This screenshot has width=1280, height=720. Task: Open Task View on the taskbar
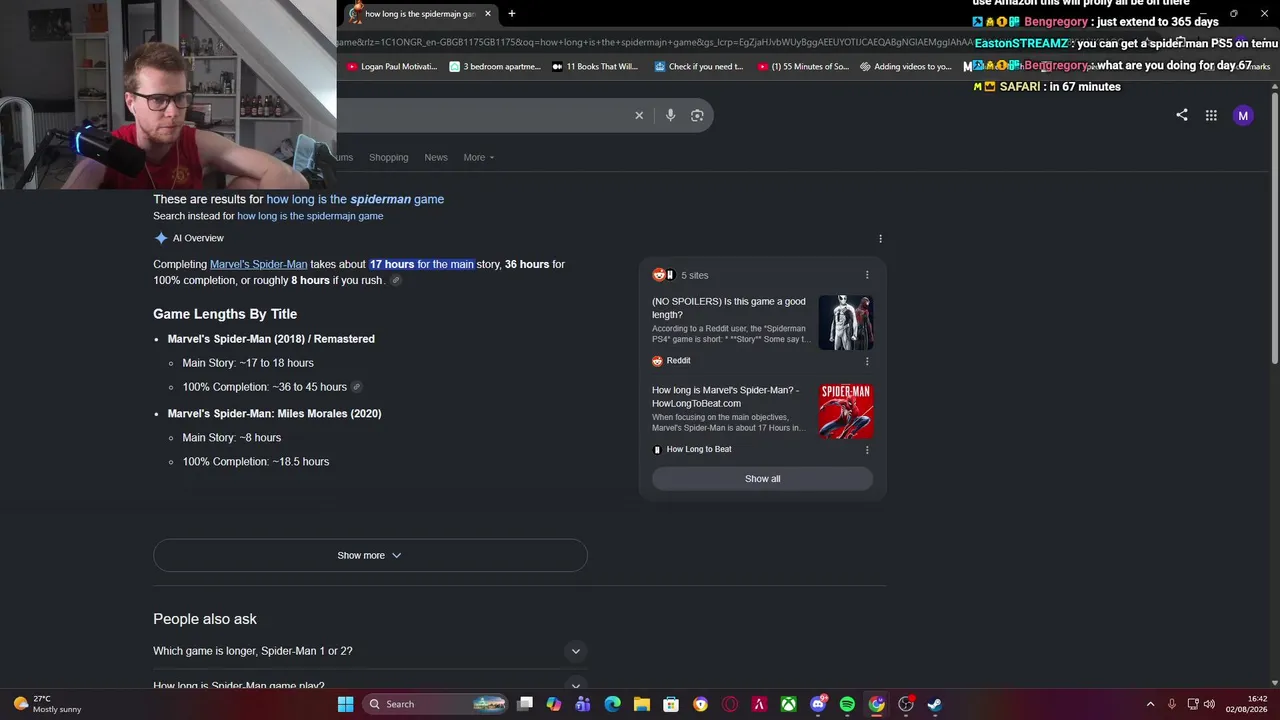pos(525,704)
